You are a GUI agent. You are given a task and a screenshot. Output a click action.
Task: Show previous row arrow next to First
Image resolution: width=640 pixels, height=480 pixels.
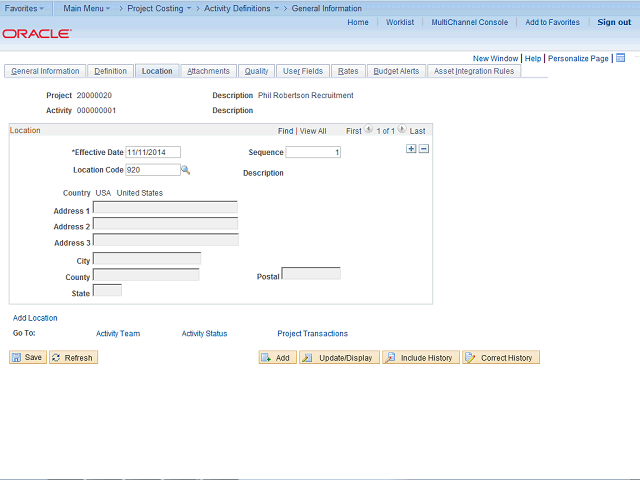(x=368, y=129)
